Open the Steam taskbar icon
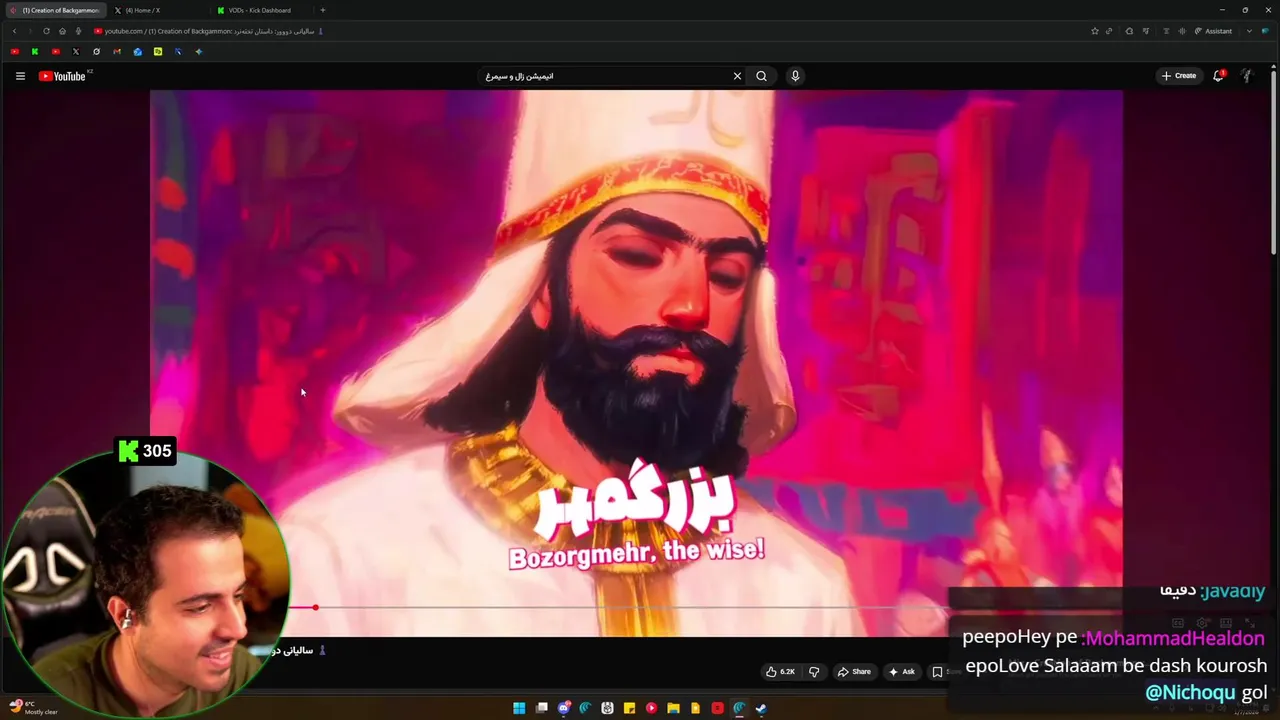This screenshot has height=720, width=1280. pos(761,708)
